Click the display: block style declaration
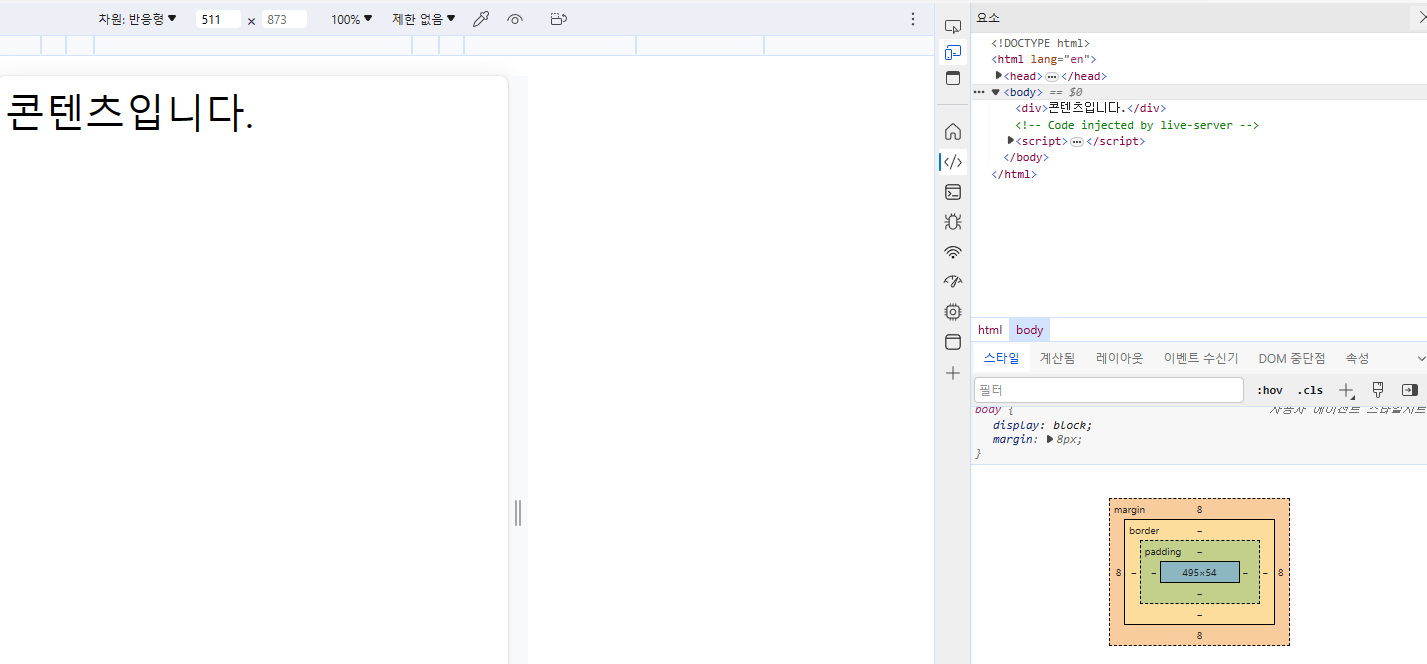1427x664 pixels. (1042, 425)
